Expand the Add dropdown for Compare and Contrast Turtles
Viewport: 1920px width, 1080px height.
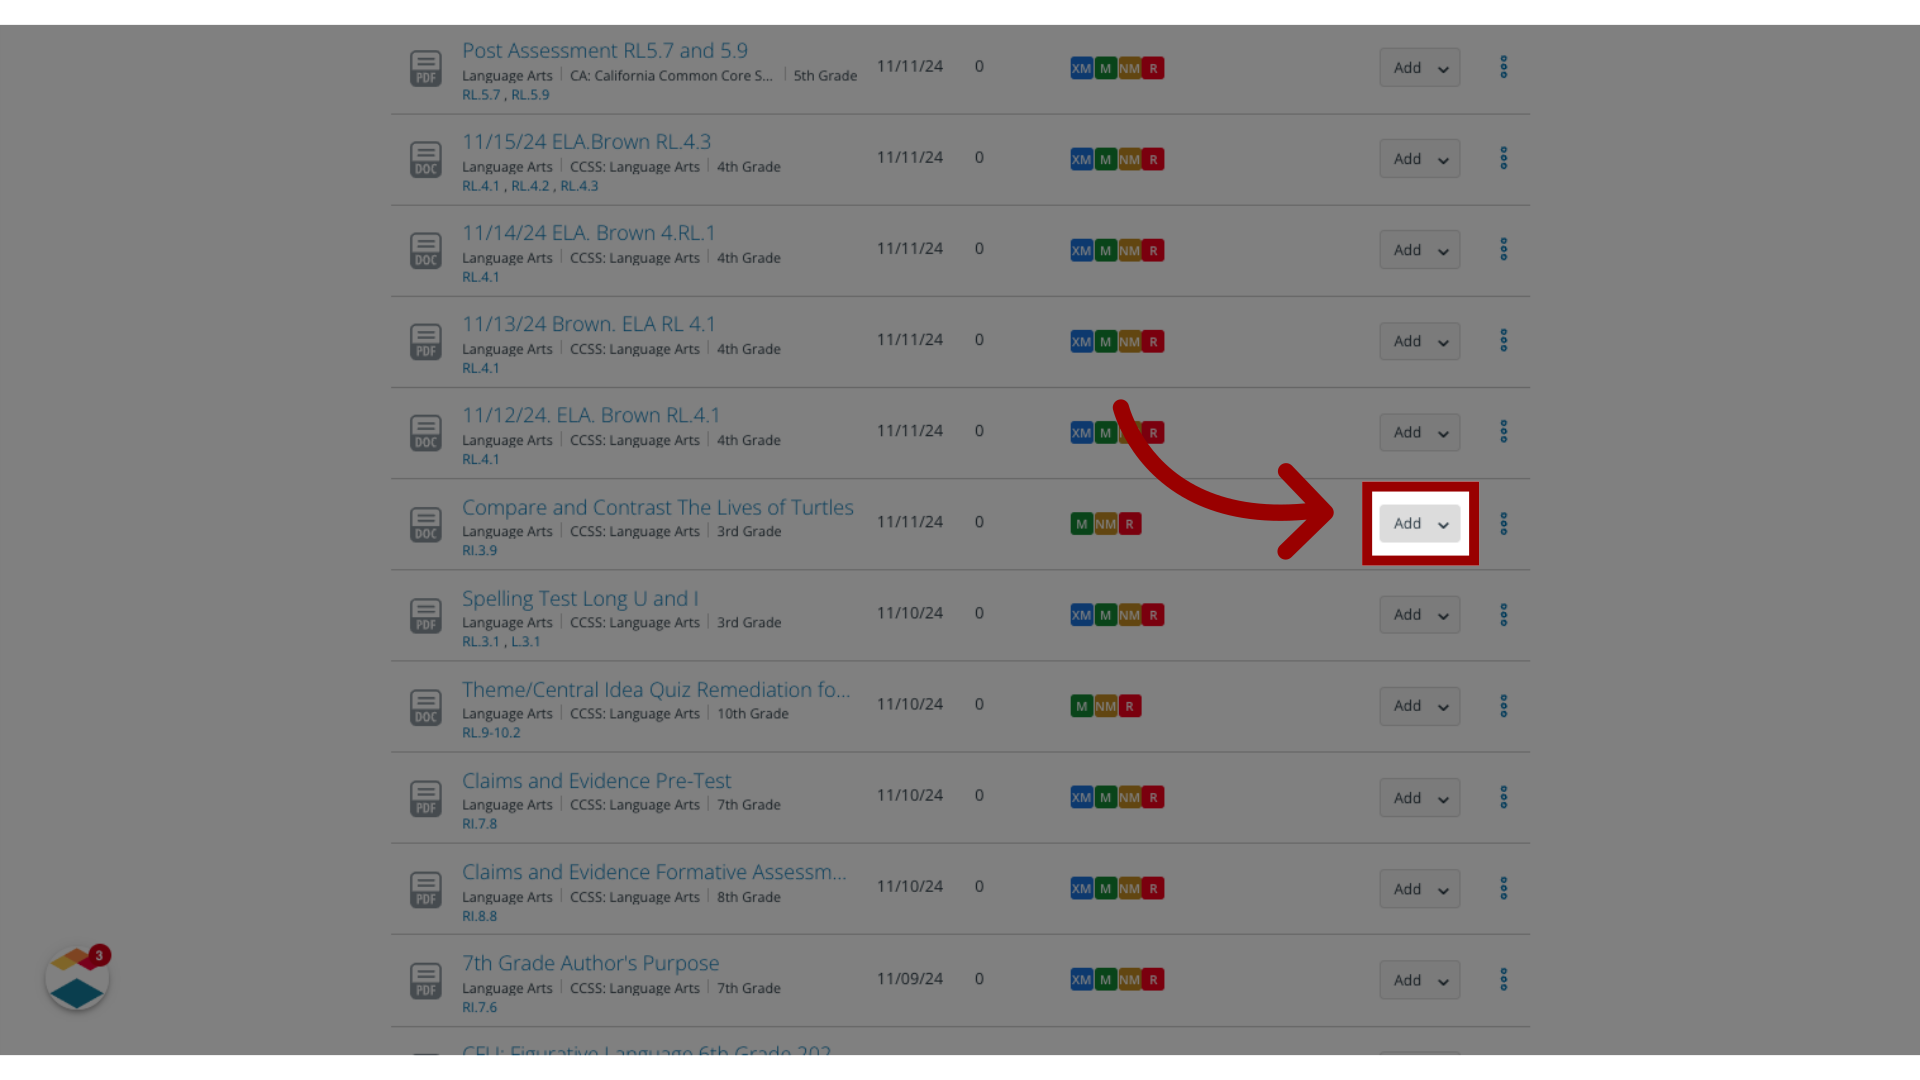click(x=1443, y=524)
